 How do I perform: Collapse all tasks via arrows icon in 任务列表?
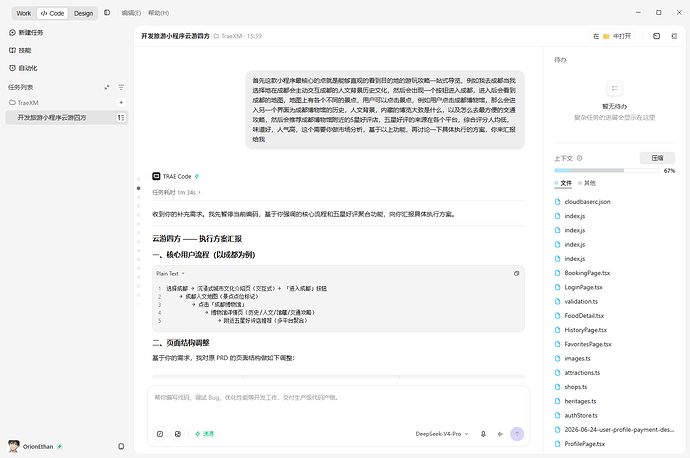point(106,87)
